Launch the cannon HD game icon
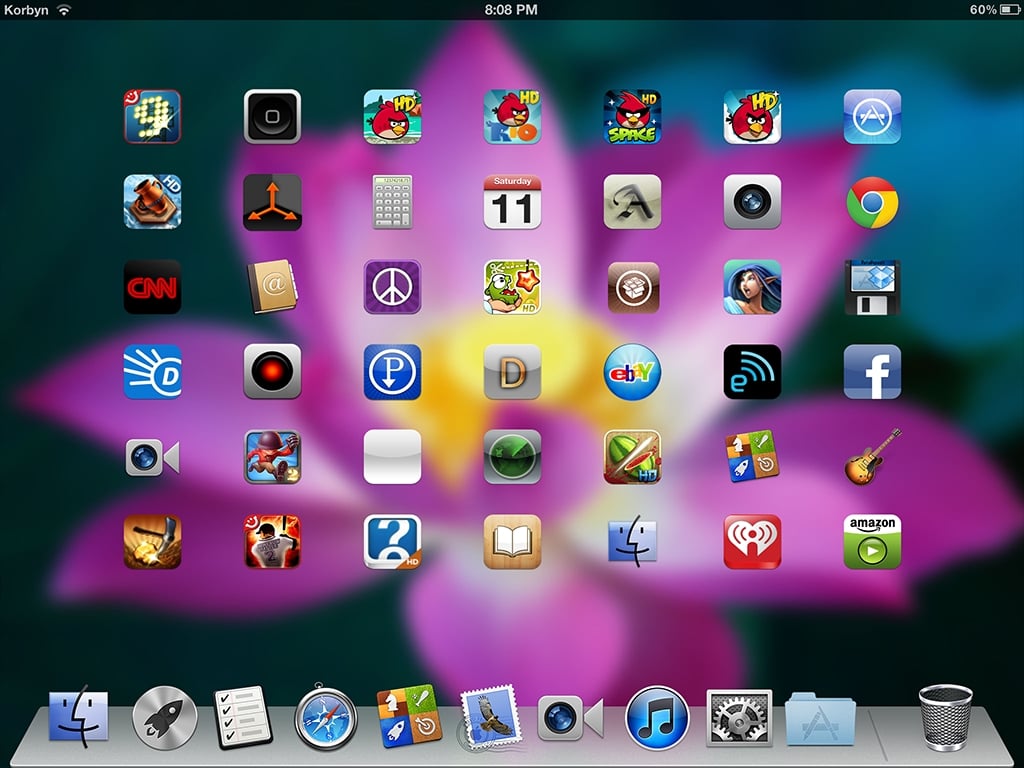Image resolution: width=1024 pixels, height=768 pixels. click(x=152, y=202)
